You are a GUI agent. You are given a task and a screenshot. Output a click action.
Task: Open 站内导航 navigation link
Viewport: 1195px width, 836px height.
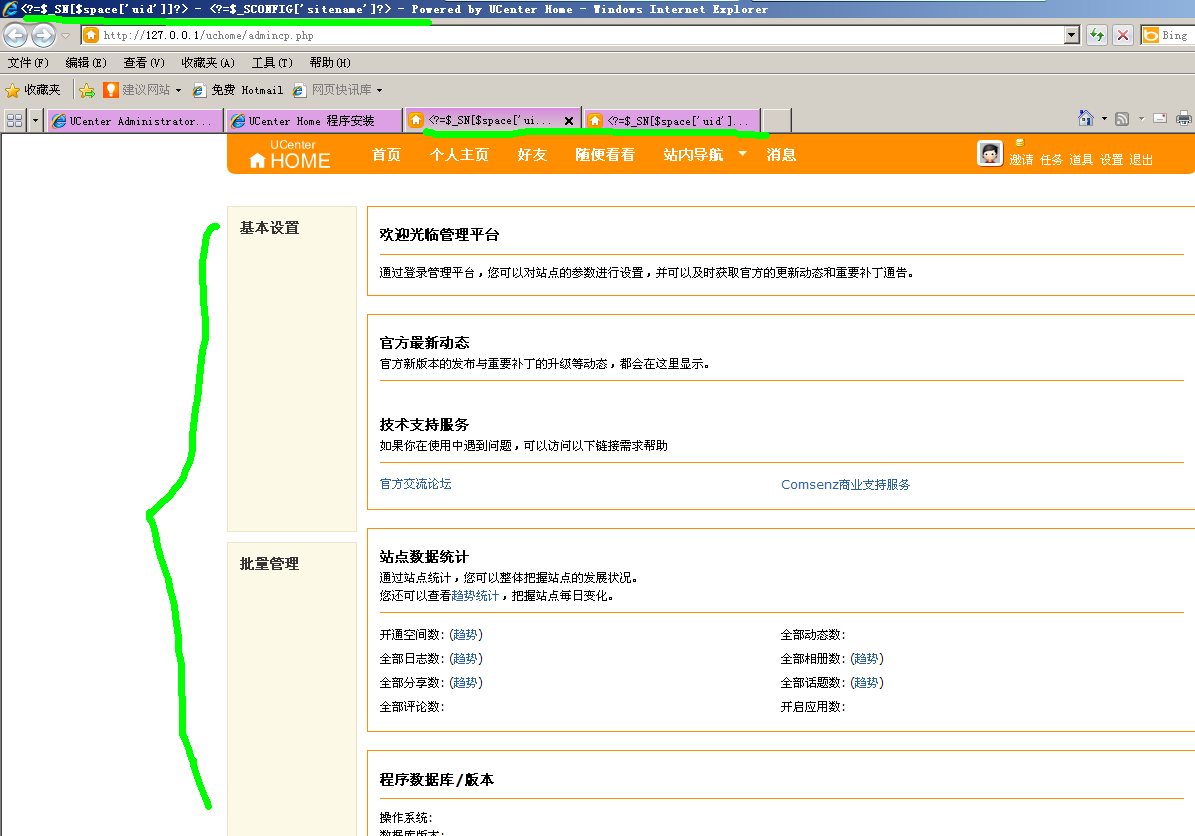693,155
